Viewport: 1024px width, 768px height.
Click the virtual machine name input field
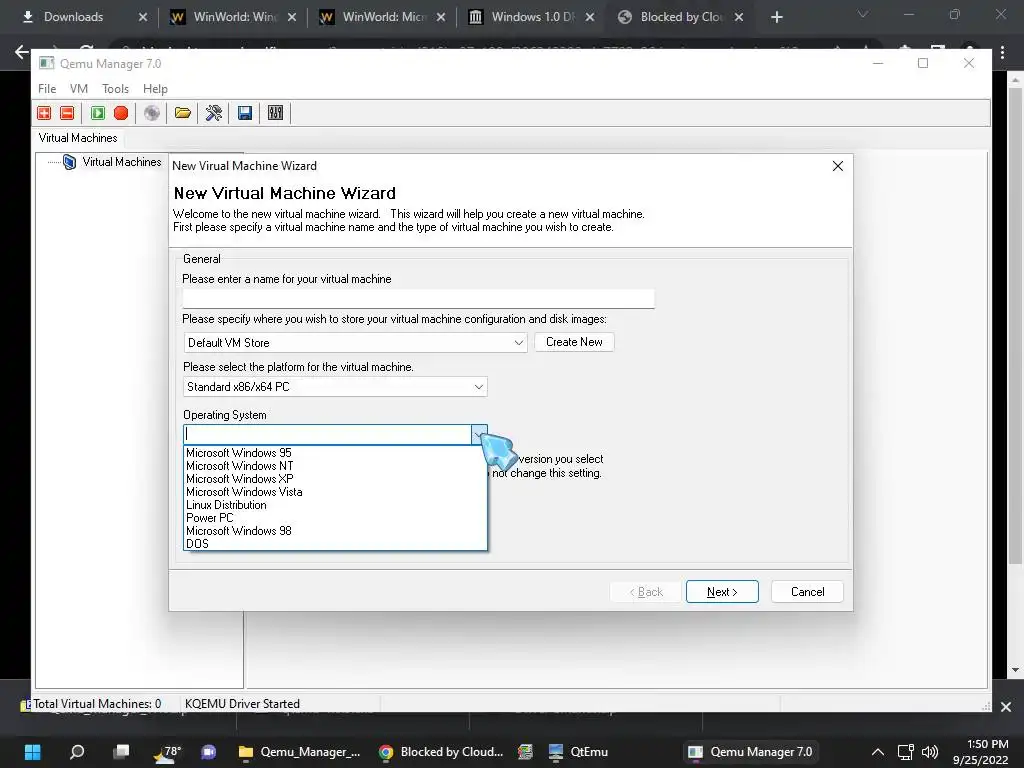click(x=419, y=299)
